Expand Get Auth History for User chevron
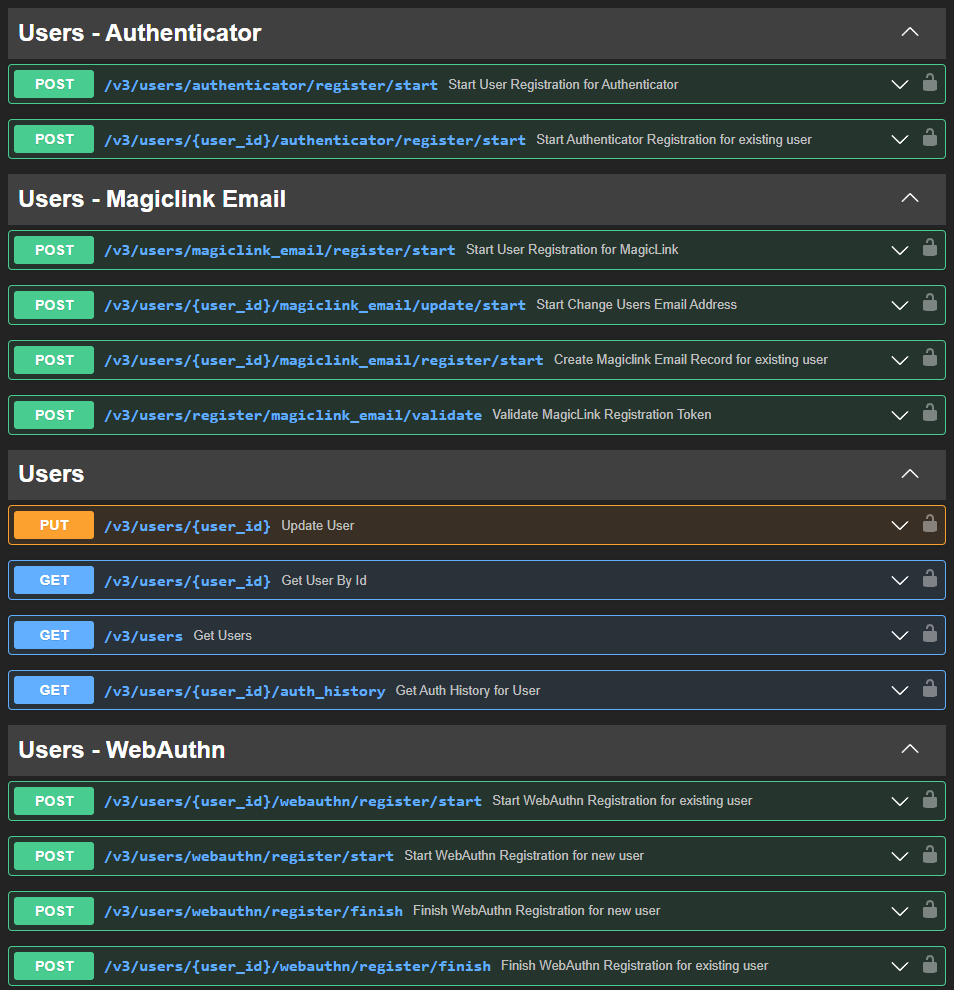 (x=900, y=691)
